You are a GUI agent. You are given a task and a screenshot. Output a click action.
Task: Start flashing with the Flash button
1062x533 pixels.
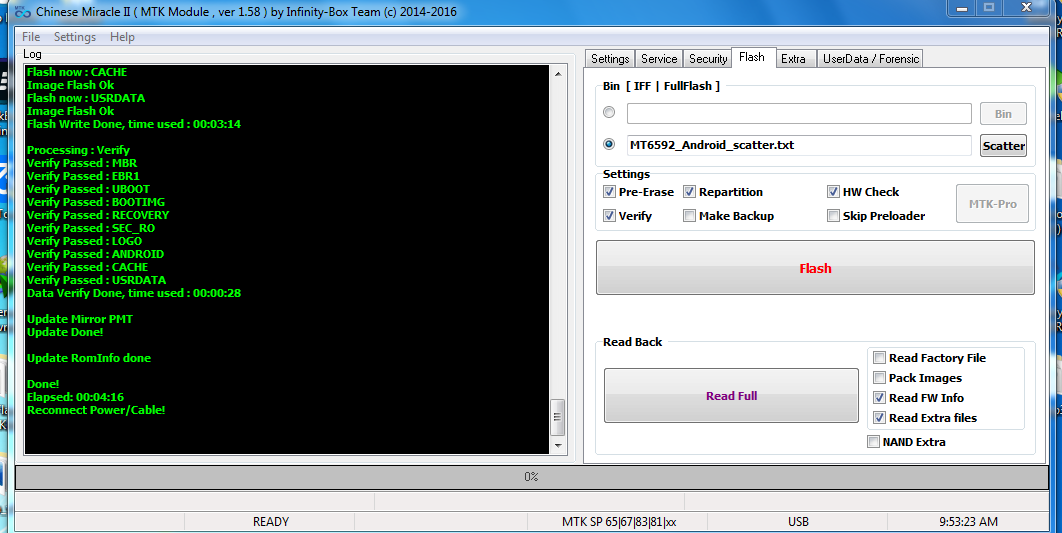[815, 268]
